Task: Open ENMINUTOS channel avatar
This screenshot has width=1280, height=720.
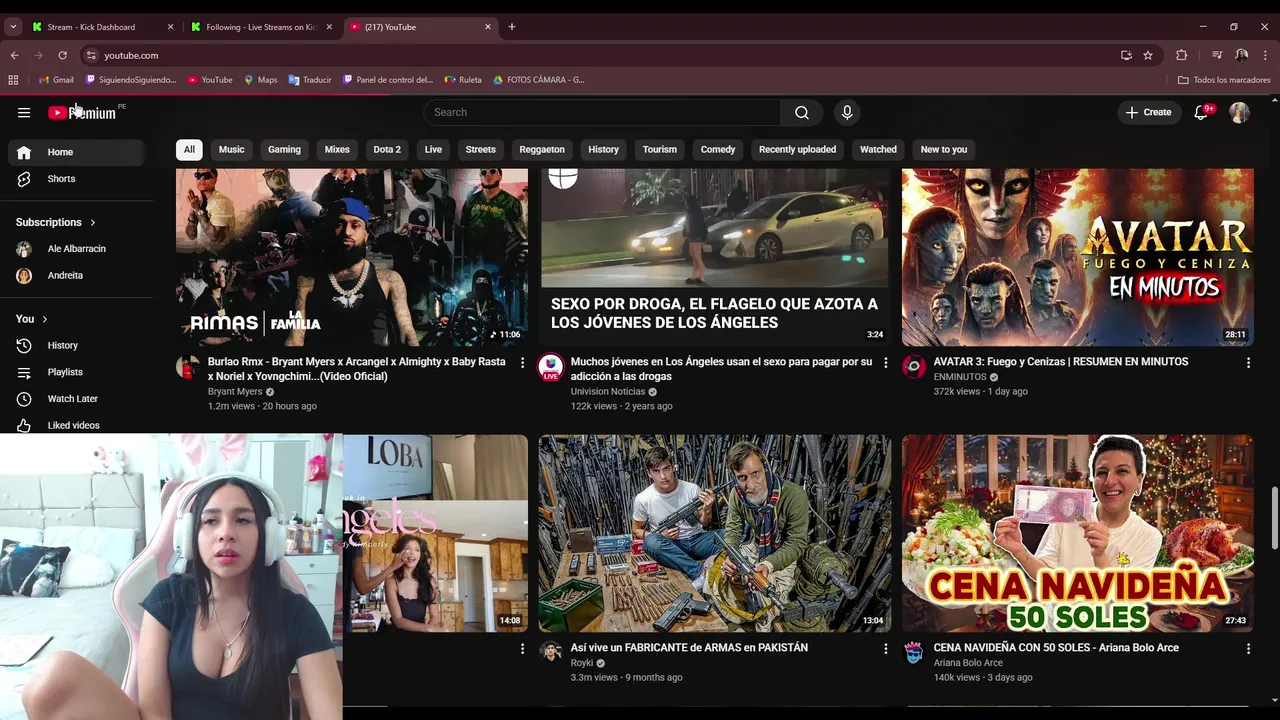Action: tap(914, 367)
